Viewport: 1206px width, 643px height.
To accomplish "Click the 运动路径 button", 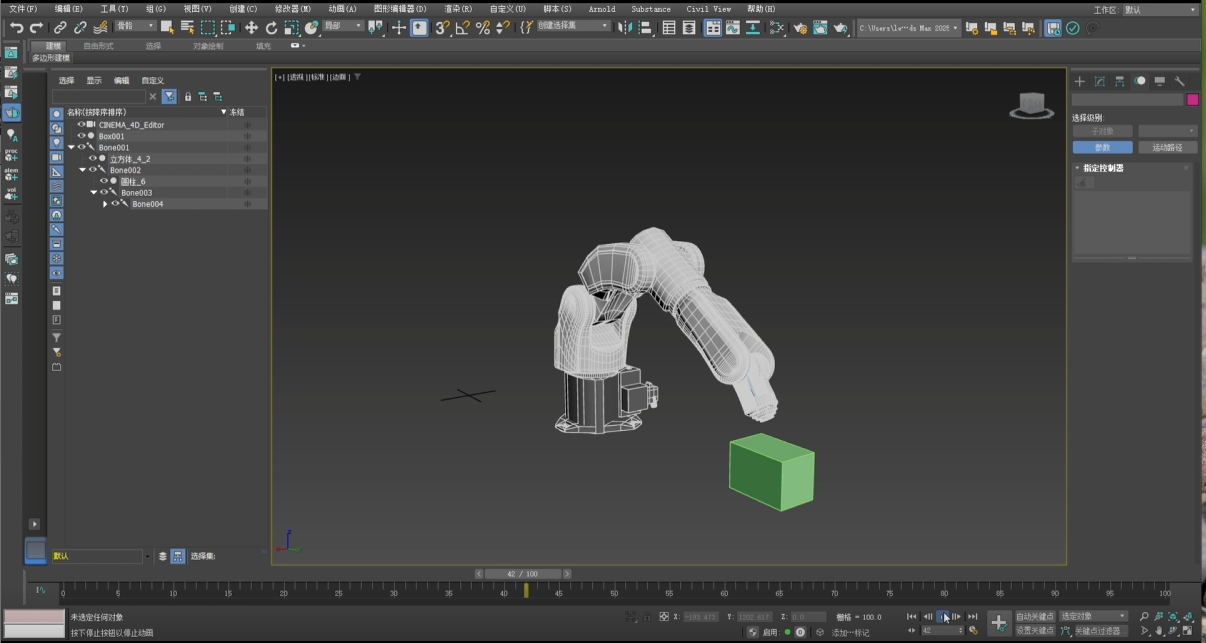I will pyautogui.click(x=1167, y=147).
